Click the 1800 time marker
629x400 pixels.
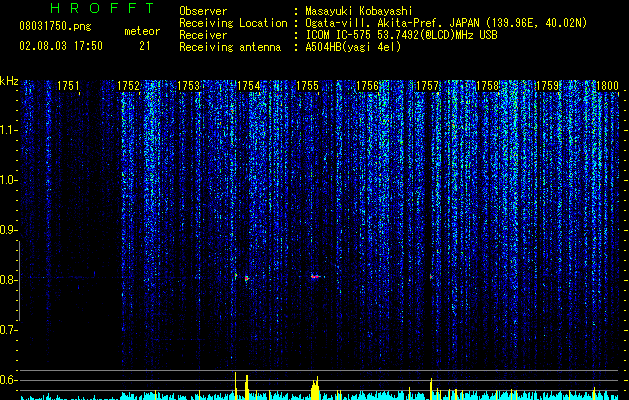coord(607,86)
